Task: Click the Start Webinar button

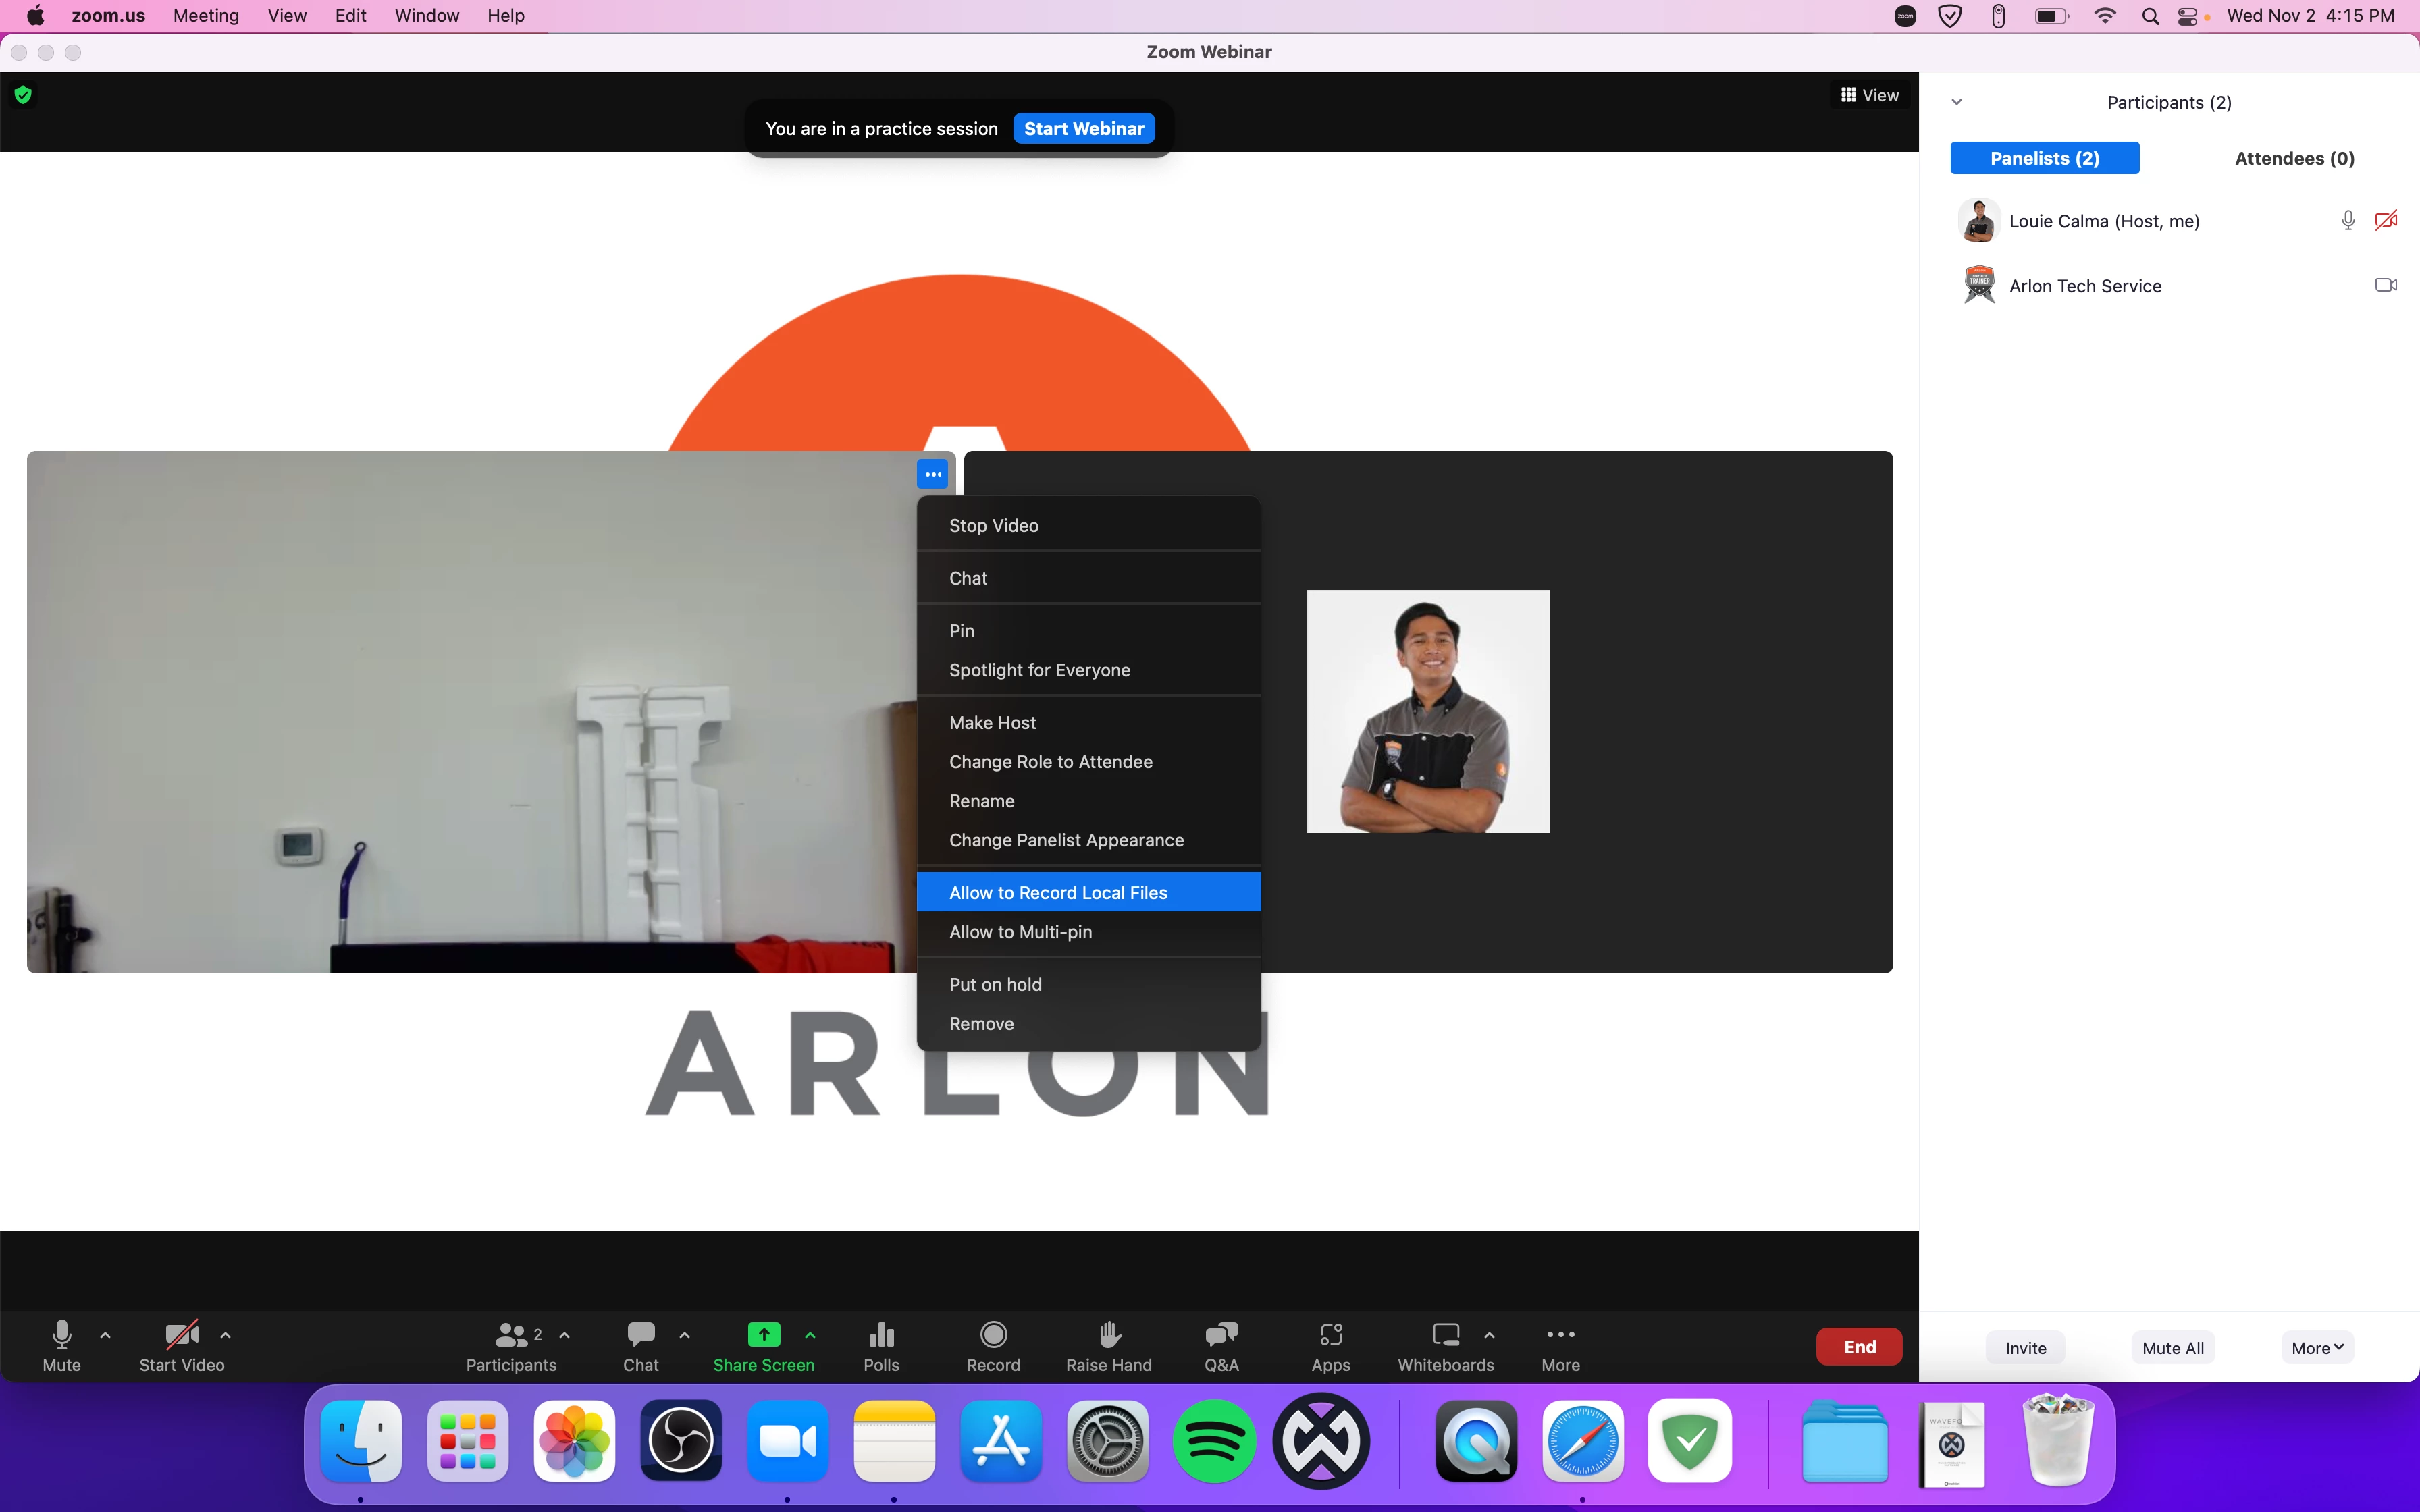Action: 1084,129
